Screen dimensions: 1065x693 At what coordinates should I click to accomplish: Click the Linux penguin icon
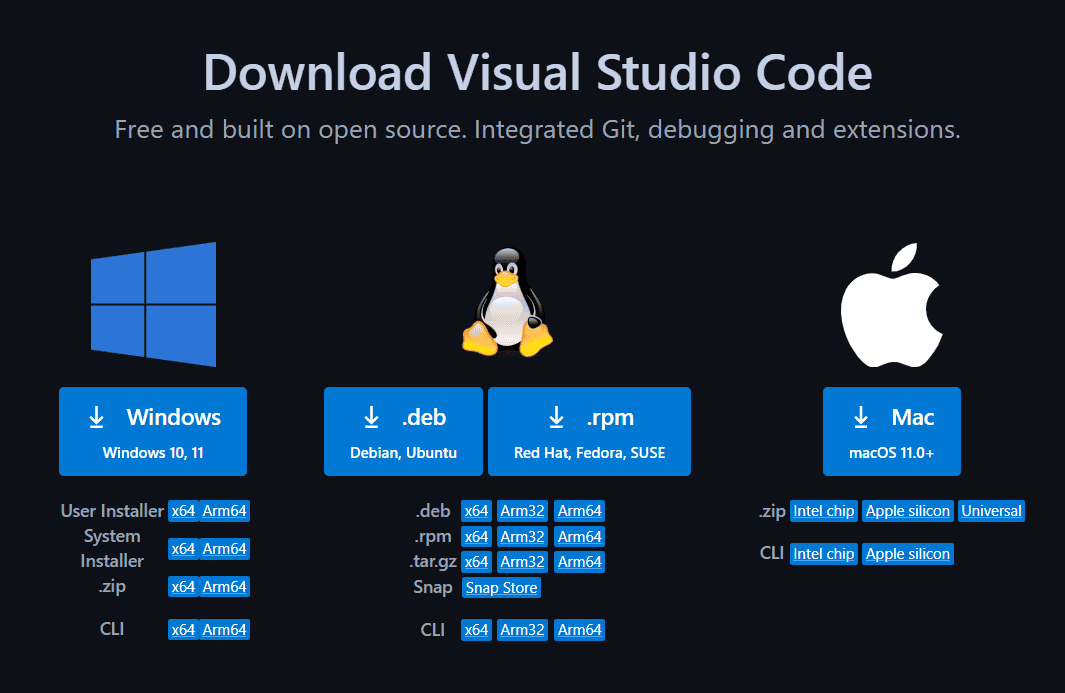pyautogui.click(x=506, y=303)
